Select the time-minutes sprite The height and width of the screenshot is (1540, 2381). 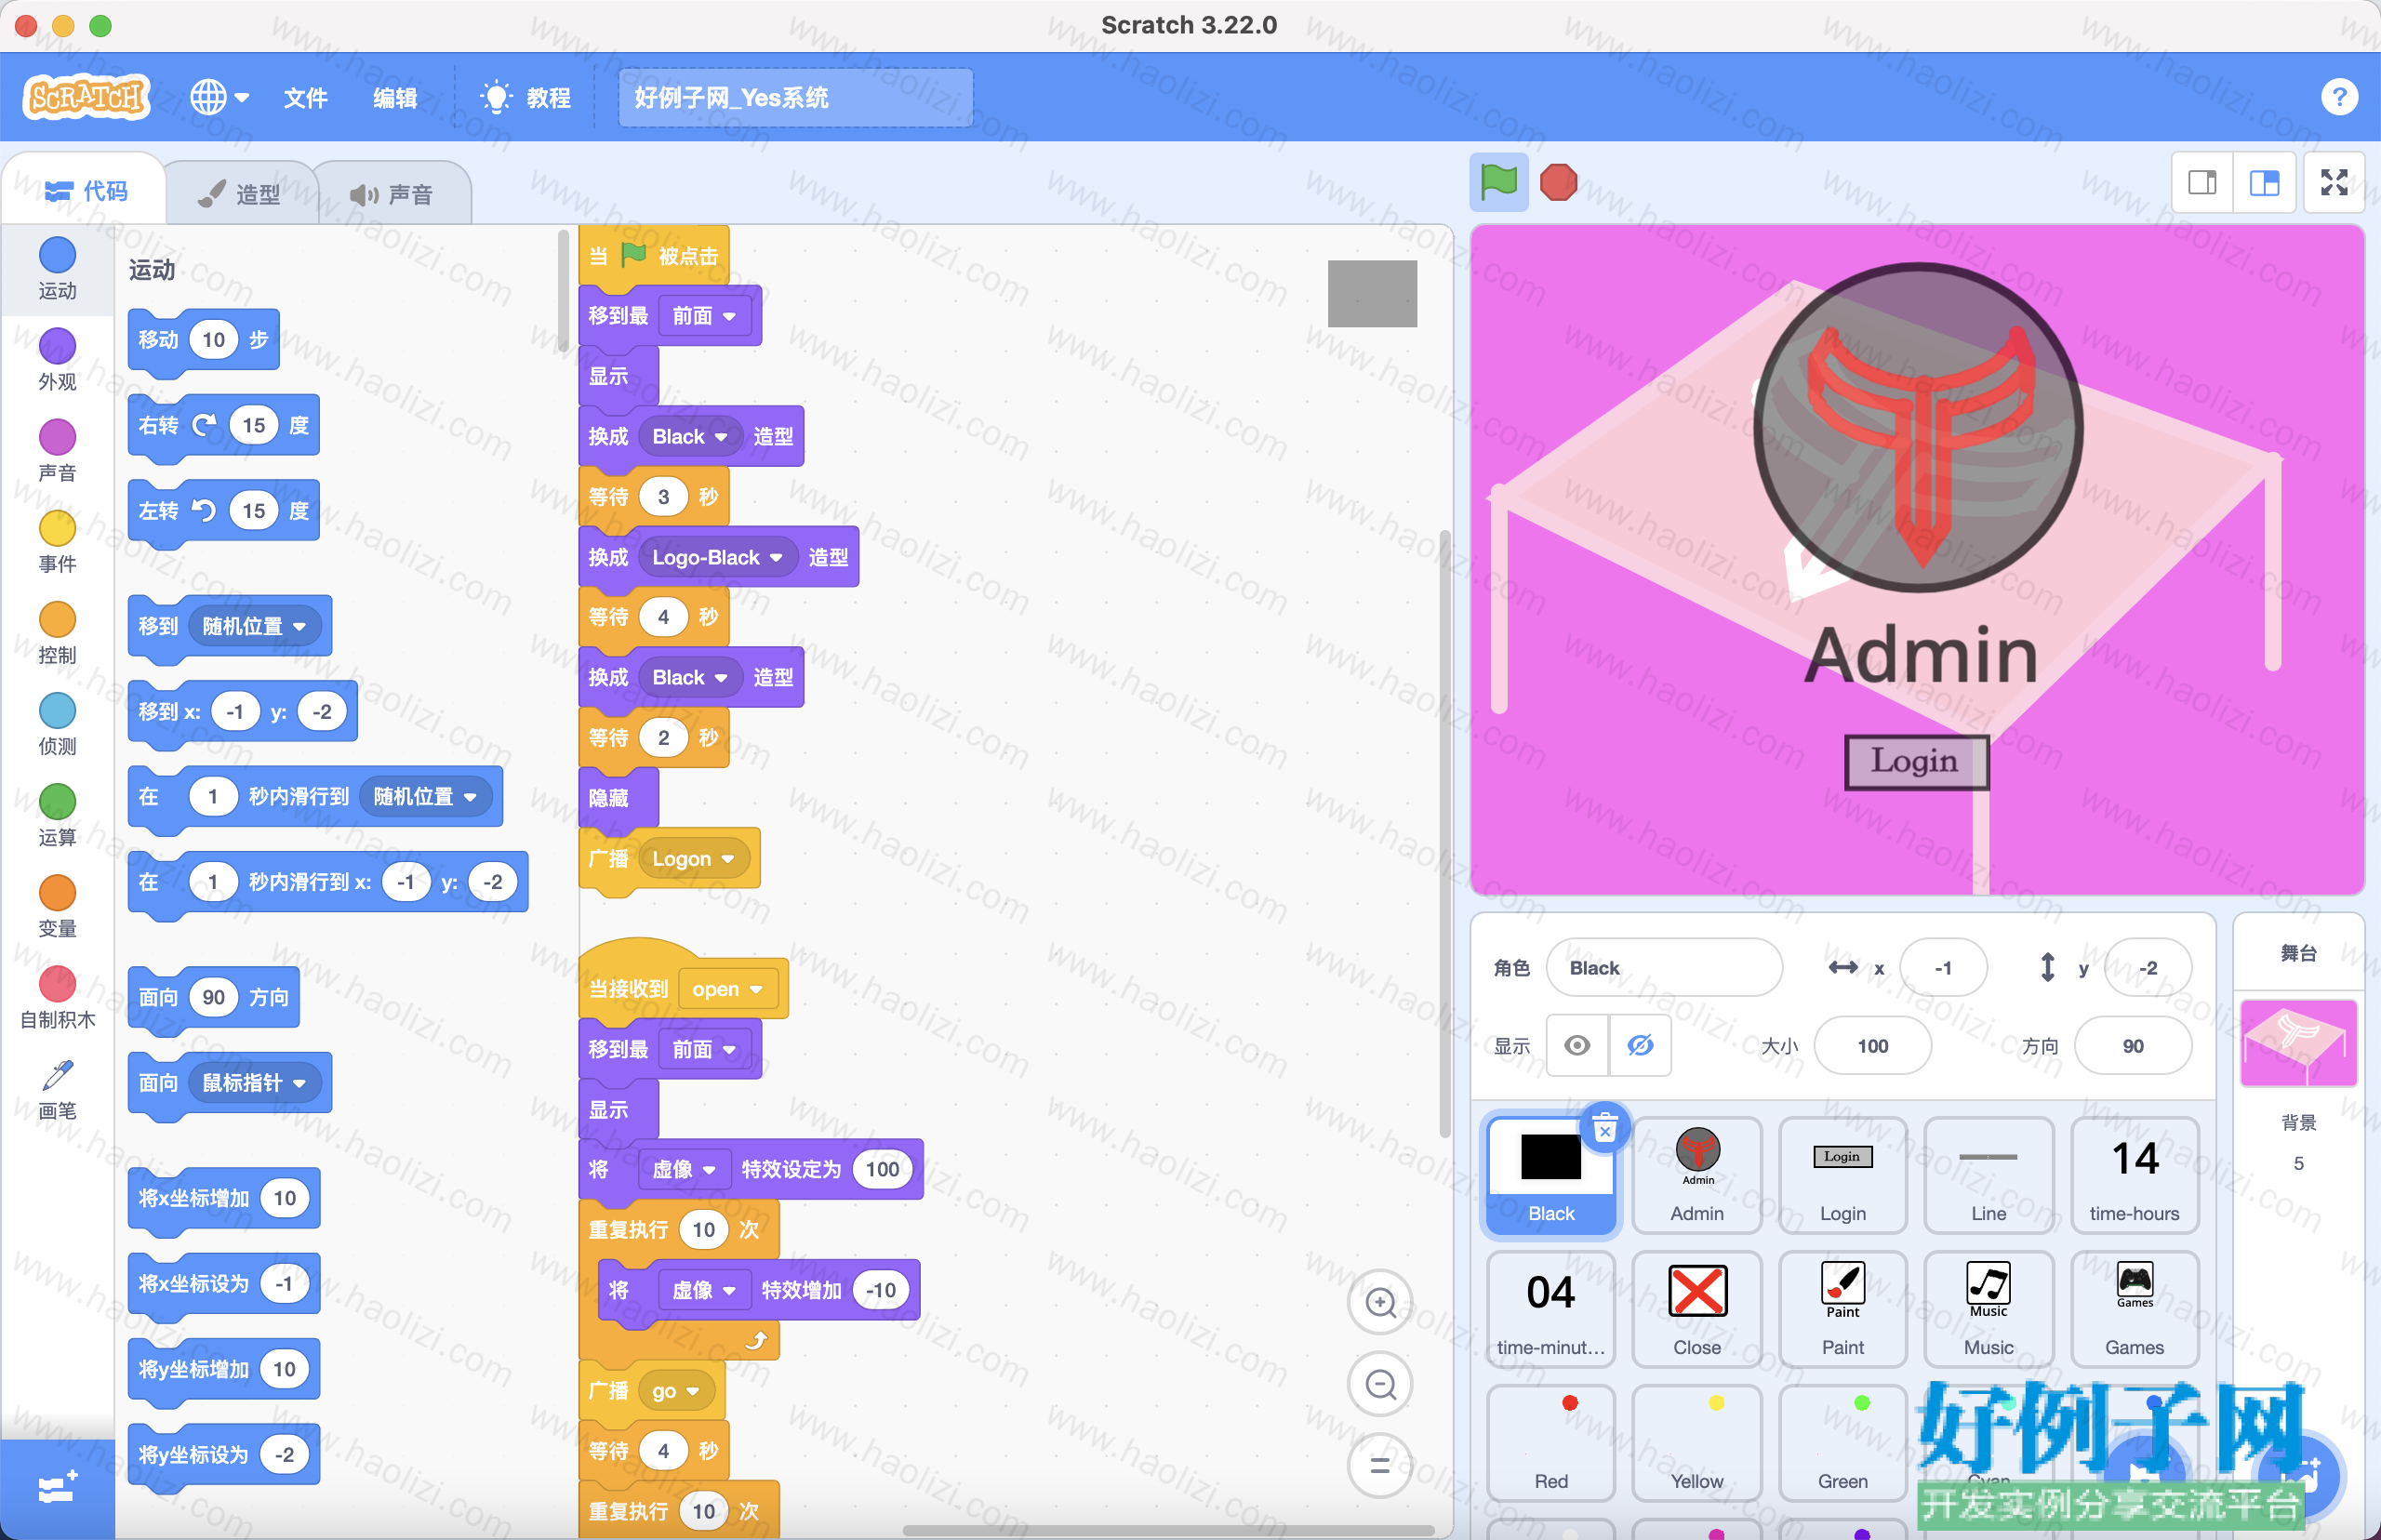[1551, 1309]
